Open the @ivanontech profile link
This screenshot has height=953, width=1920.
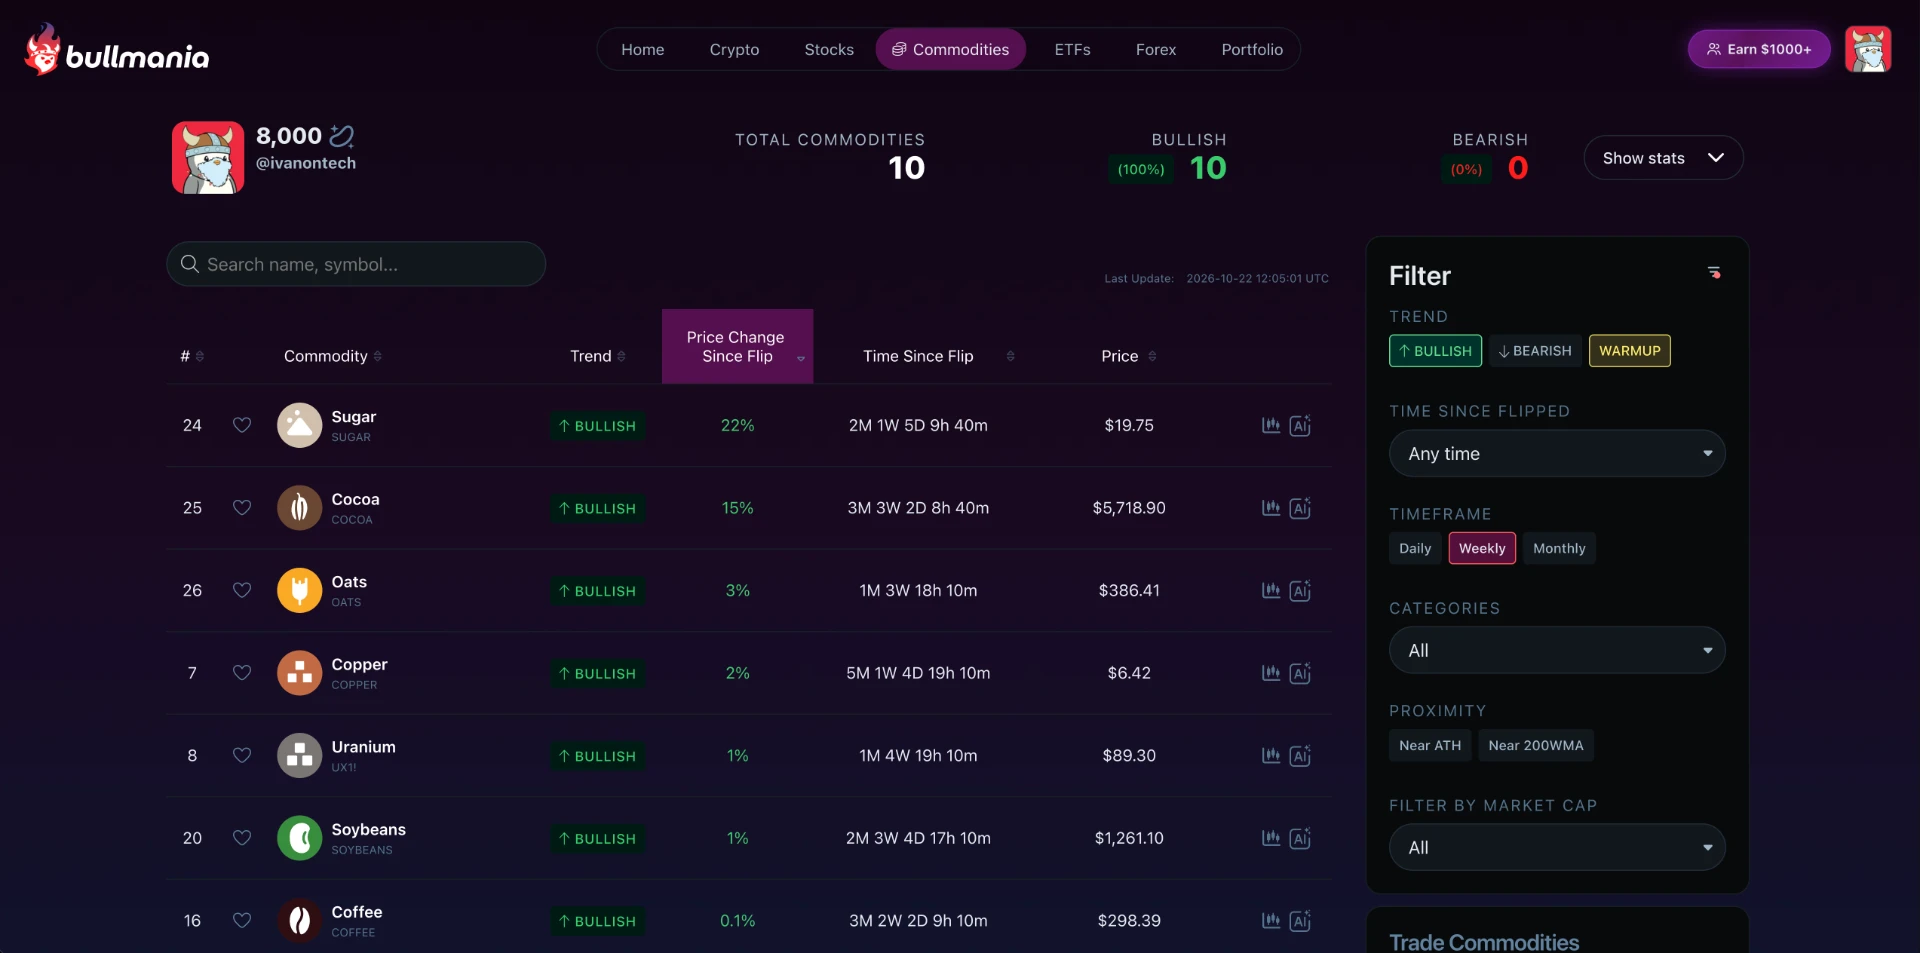click(x=306, y=163)
